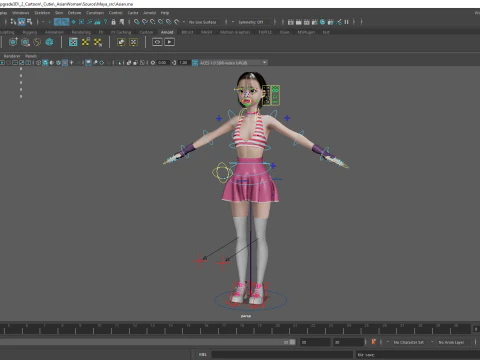
Task: Open the Help menu
Action: tap(165, 13)
